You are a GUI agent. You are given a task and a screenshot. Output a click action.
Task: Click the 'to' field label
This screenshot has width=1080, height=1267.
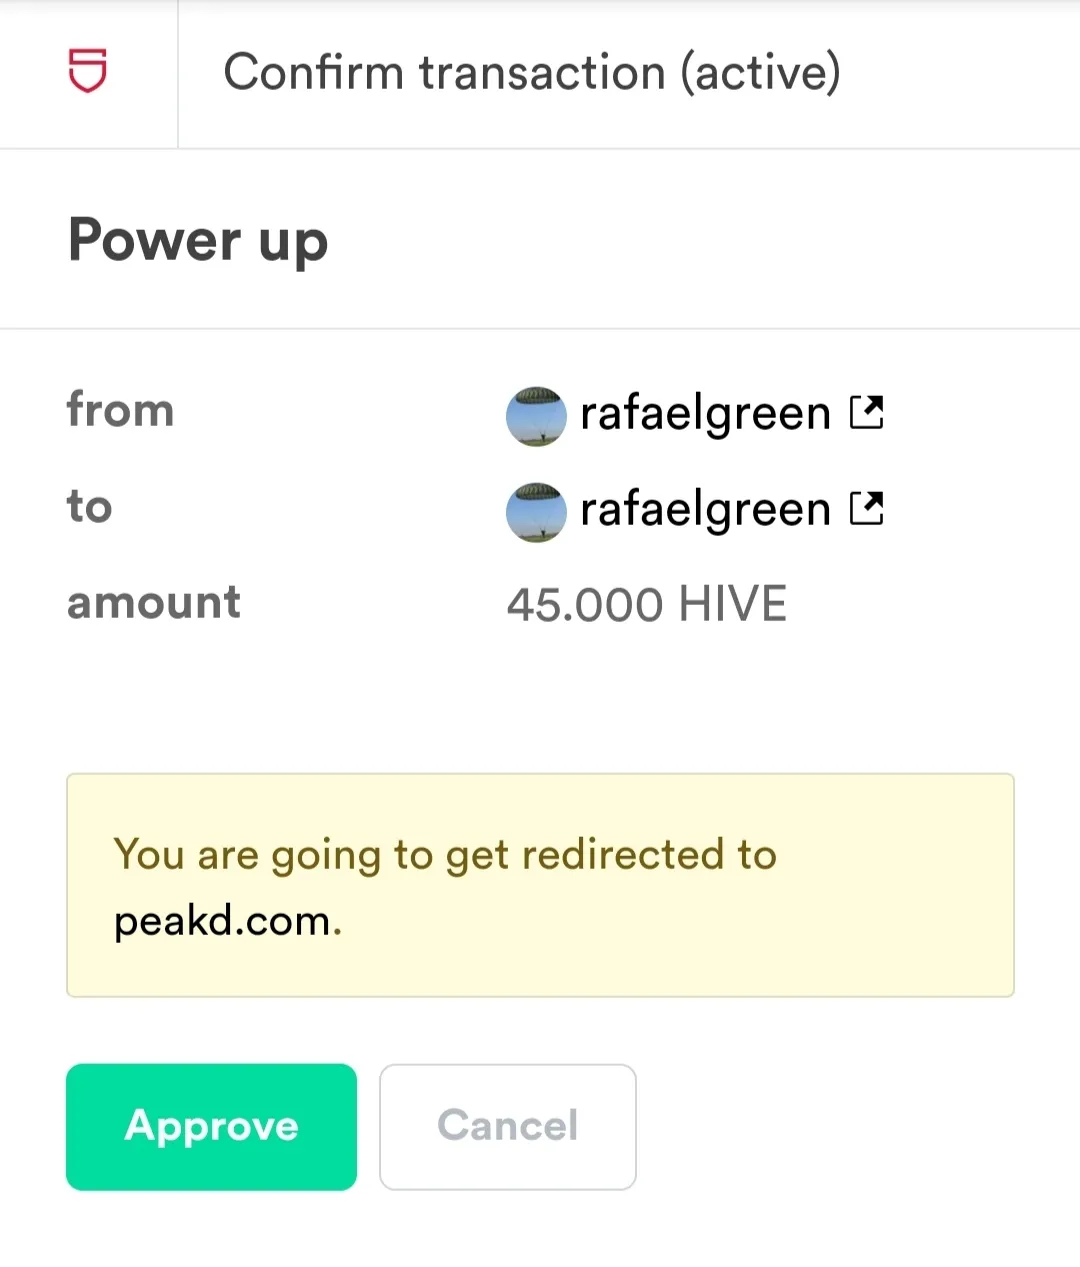tap(89, 507)
